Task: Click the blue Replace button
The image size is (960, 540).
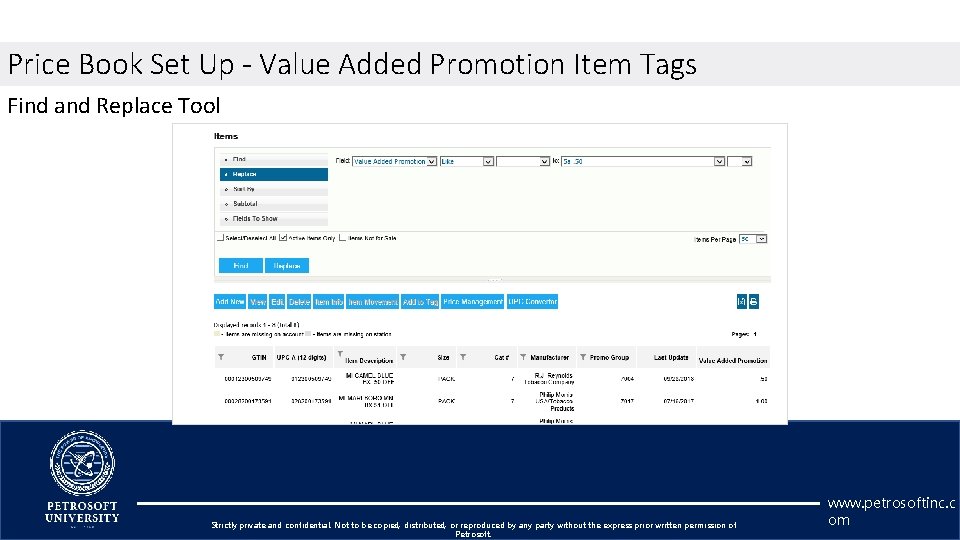Action: click(287, 266)
